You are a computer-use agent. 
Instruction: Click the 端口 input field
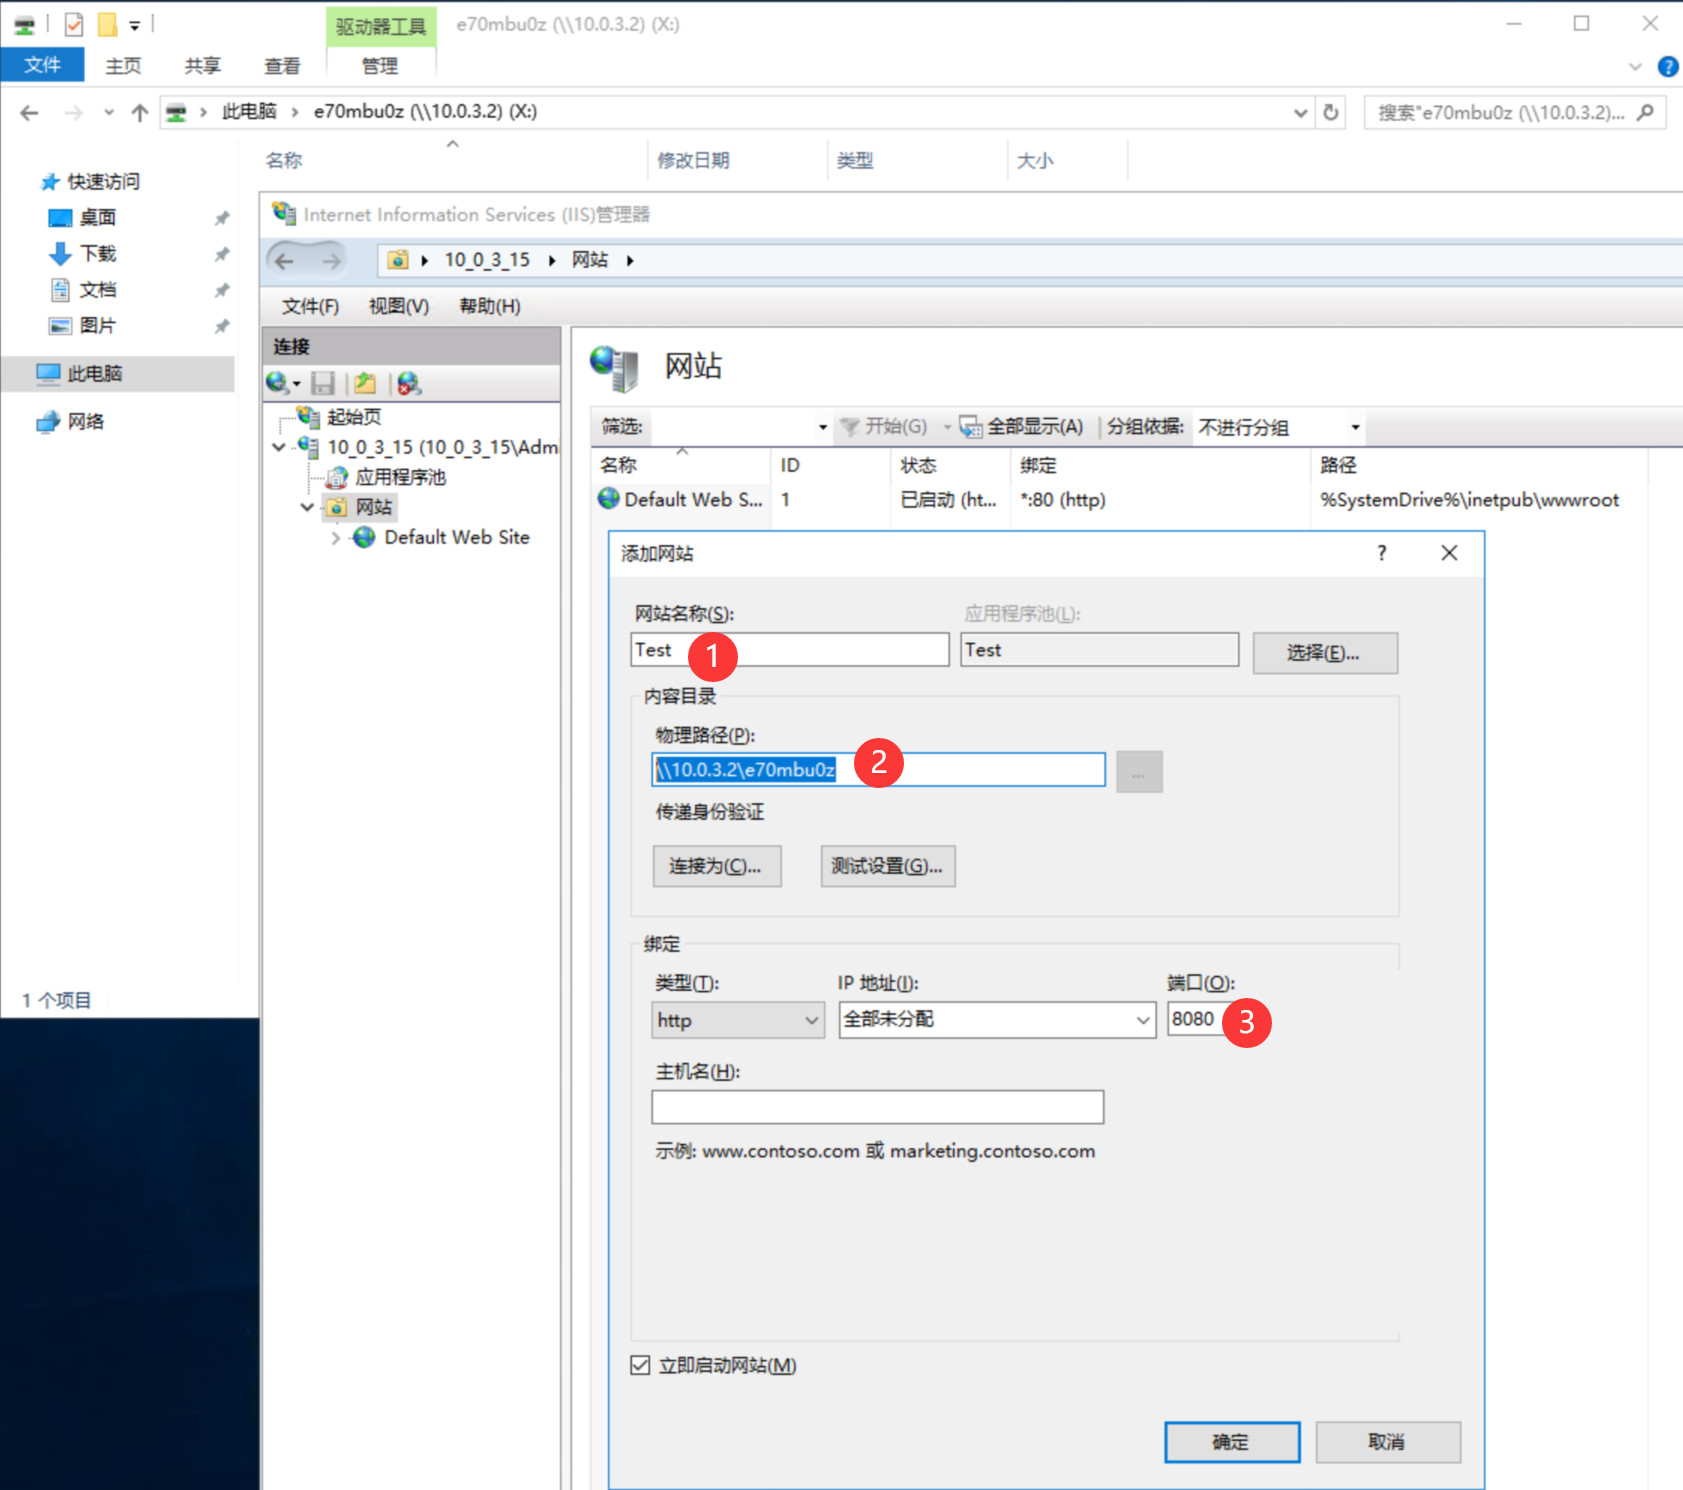point(1198,1020)
